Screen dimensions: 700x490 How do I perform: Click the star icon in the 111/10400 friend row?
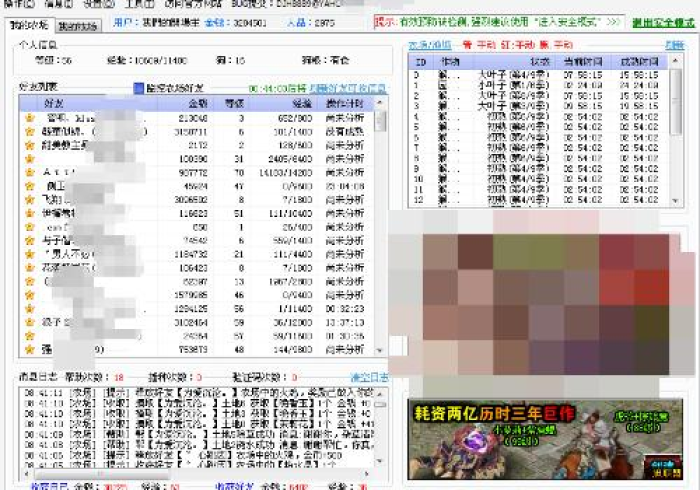click(30, 213)
